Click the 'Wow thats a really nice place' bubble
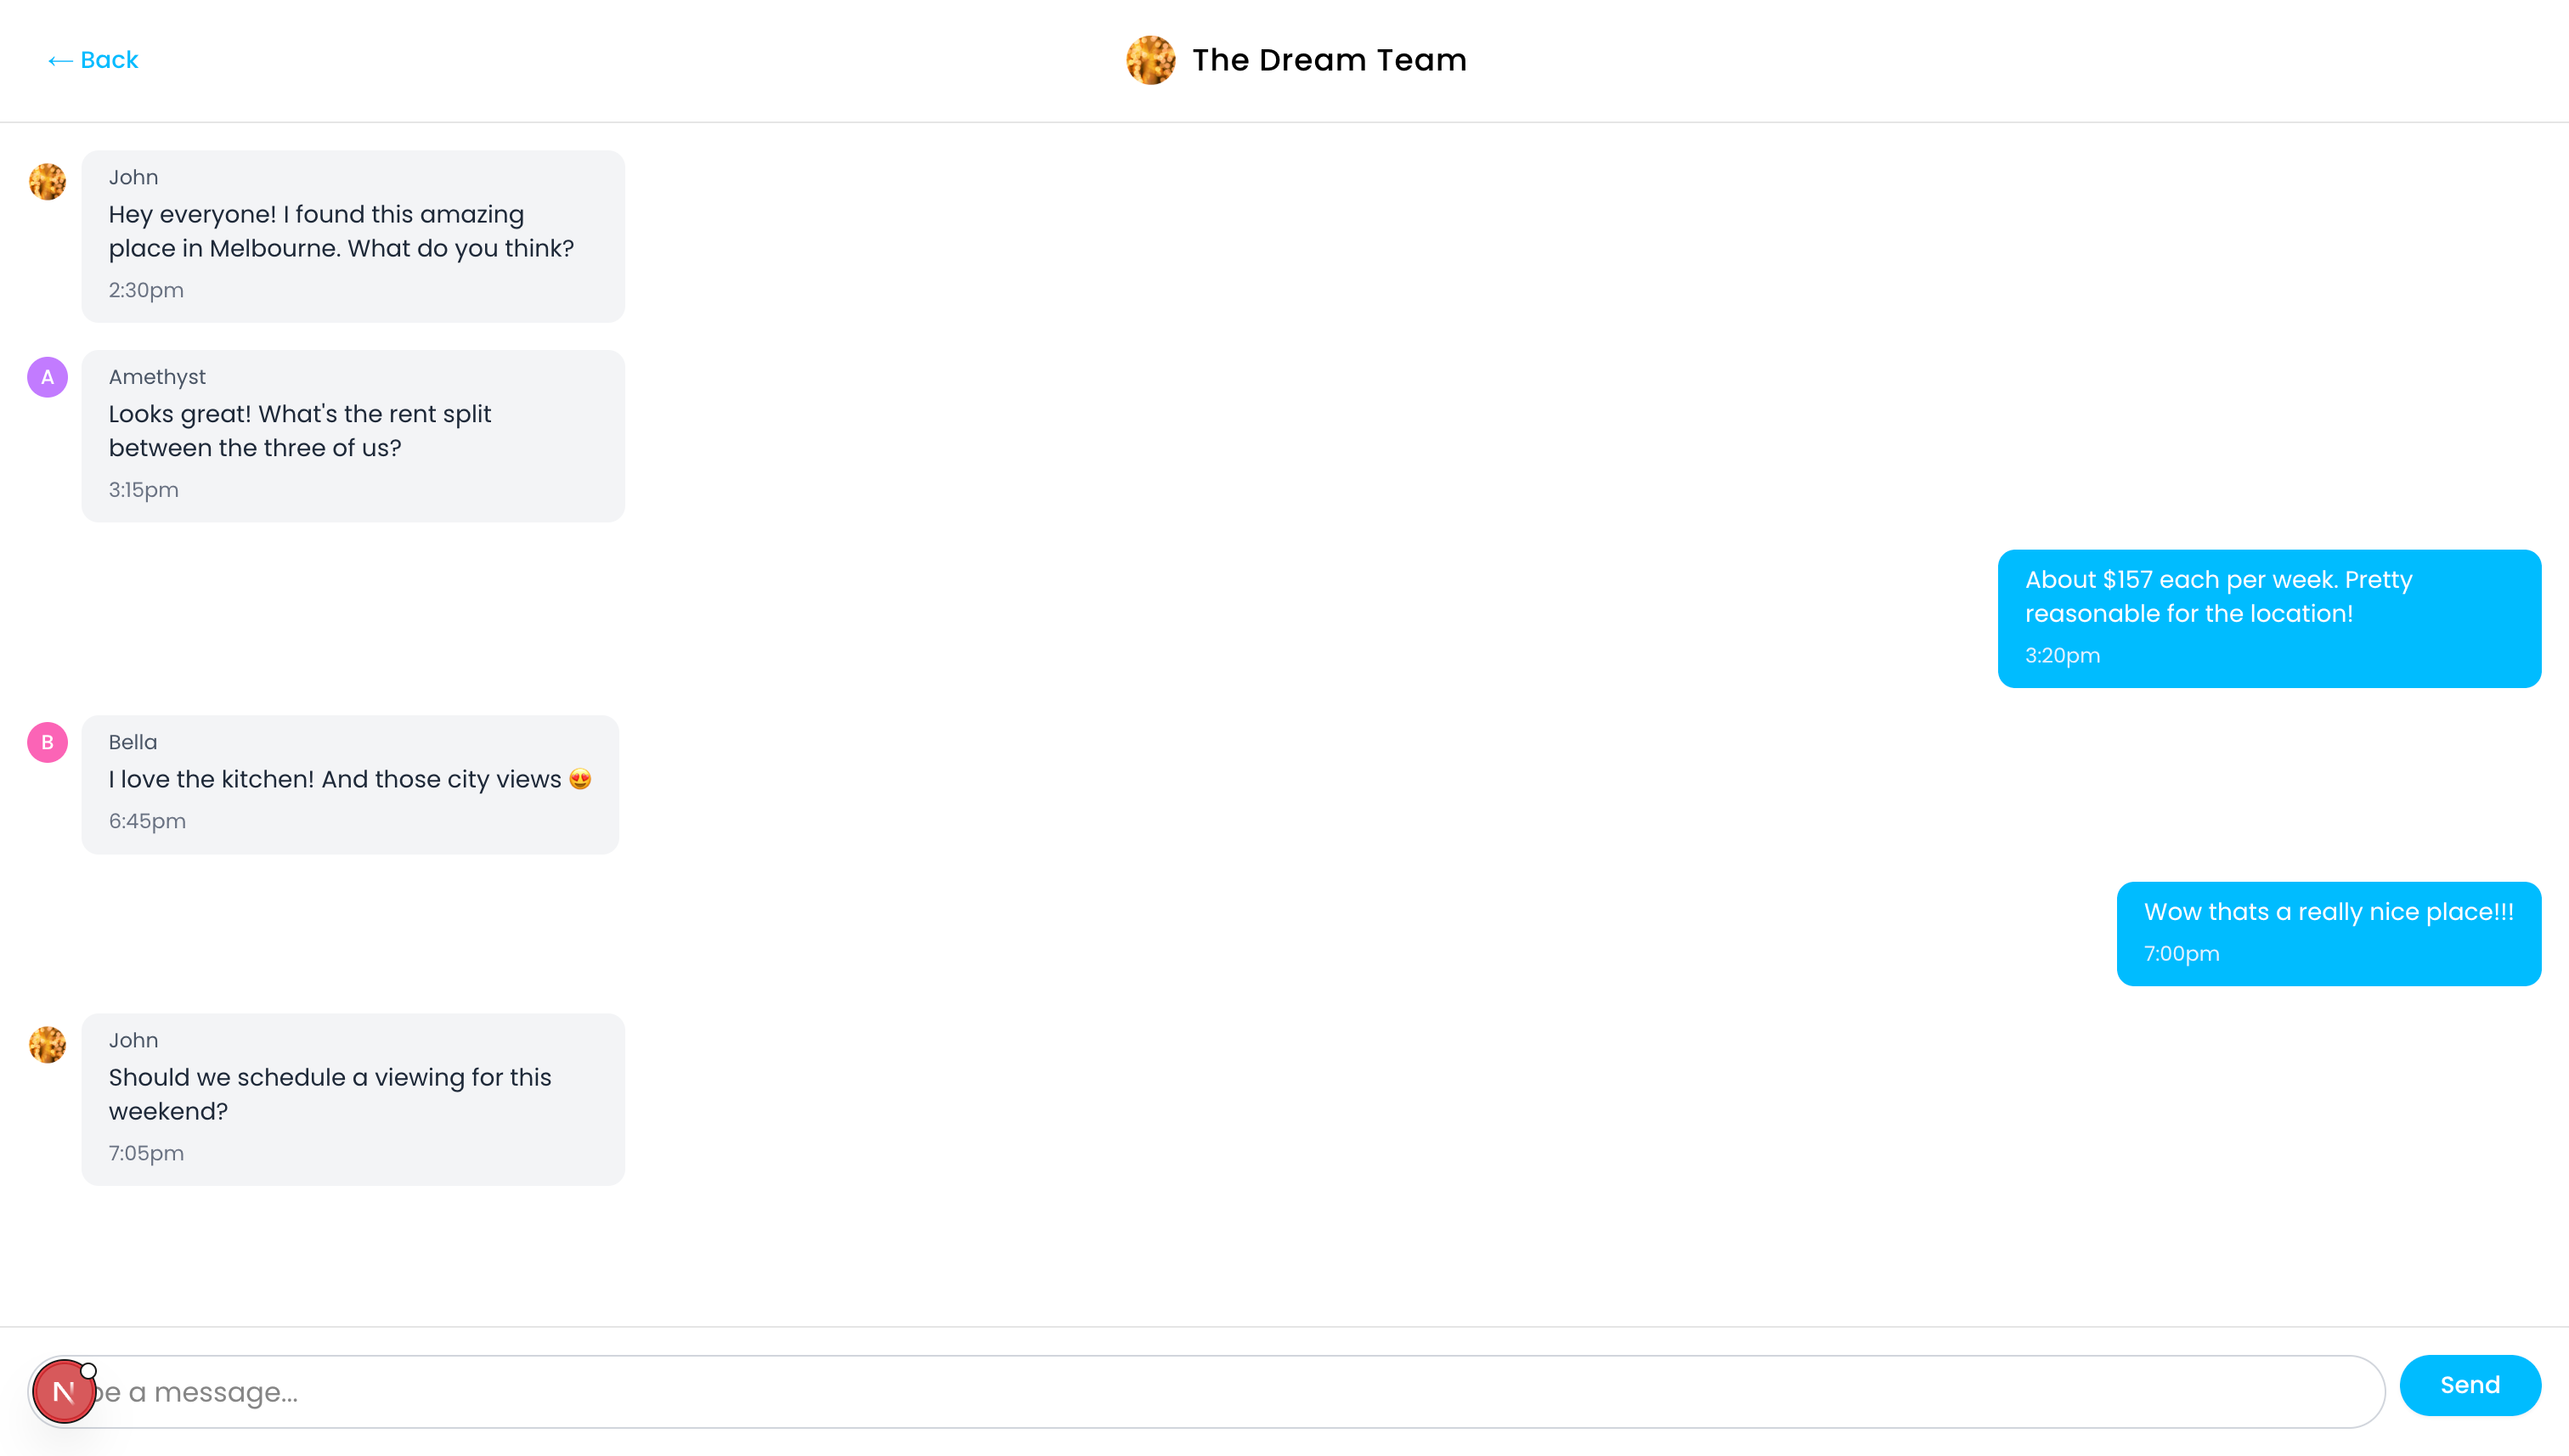Viewport: 2569px width, 1456px height. click(x=2327, y=932)
